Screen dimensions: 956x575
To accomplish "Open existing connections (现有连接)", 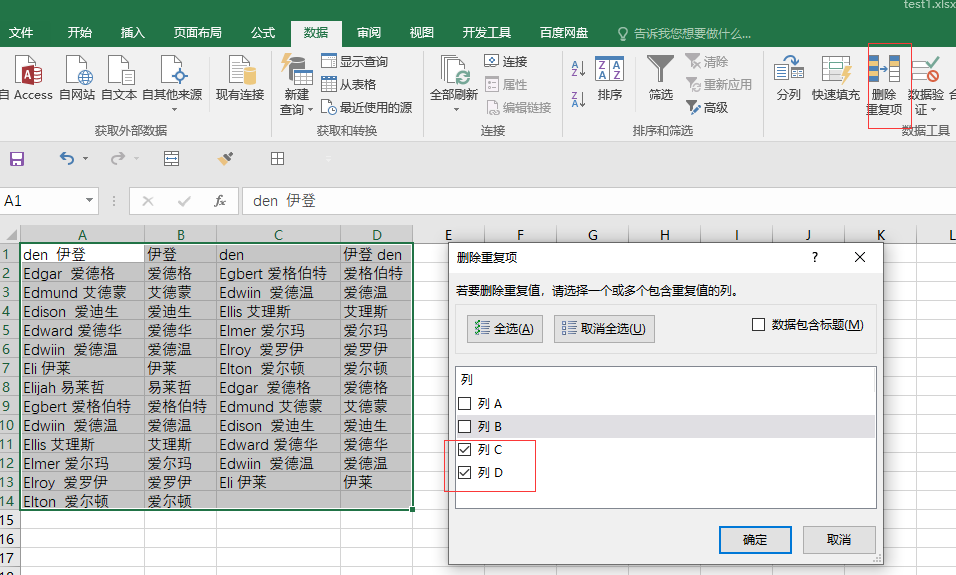I will point(240,77).
